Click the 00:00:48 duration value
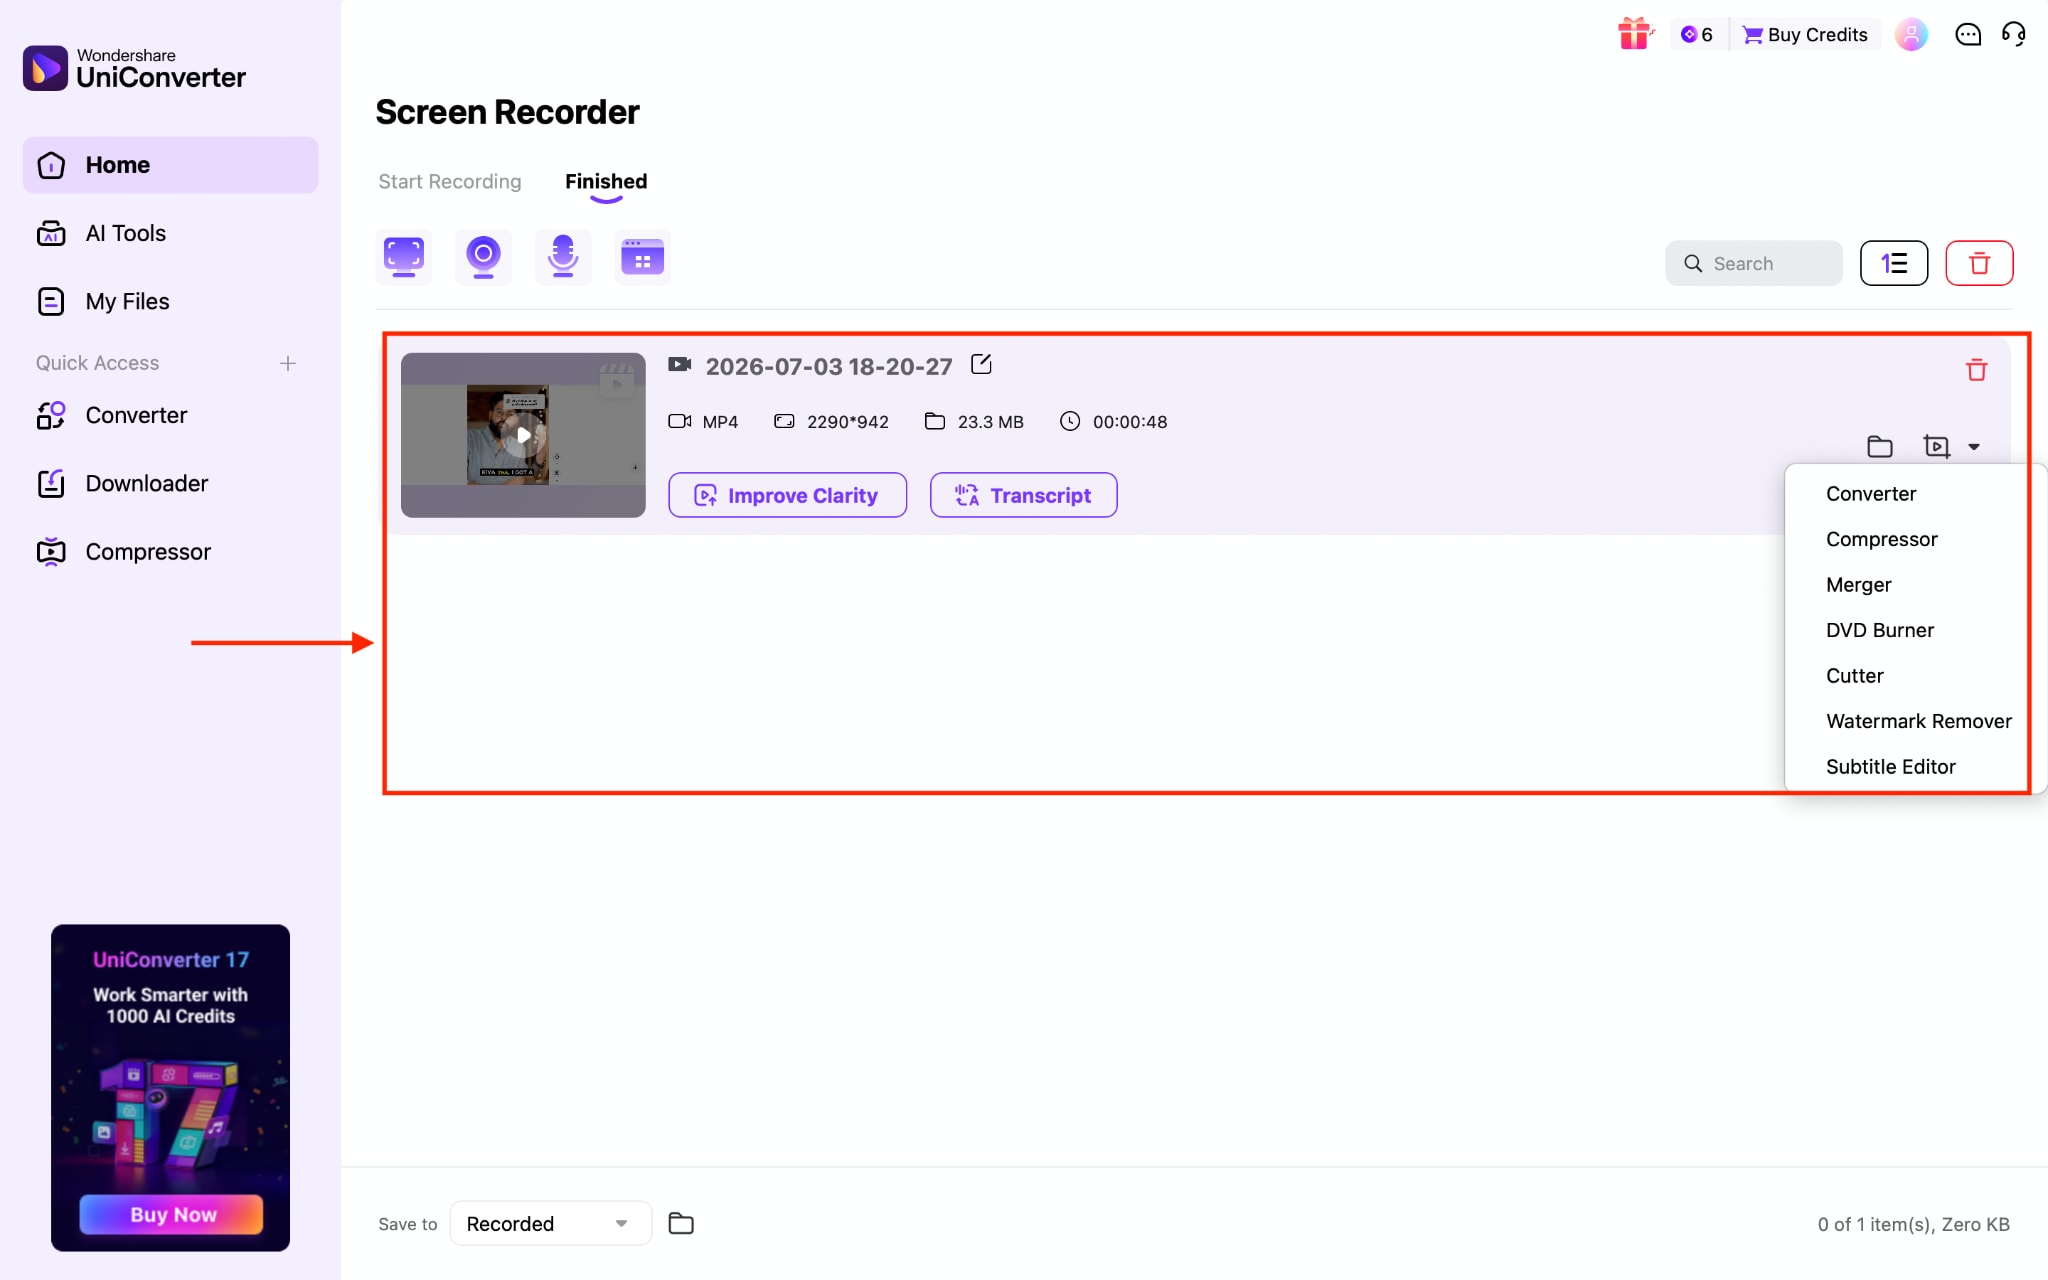 tap(1130, 422)
